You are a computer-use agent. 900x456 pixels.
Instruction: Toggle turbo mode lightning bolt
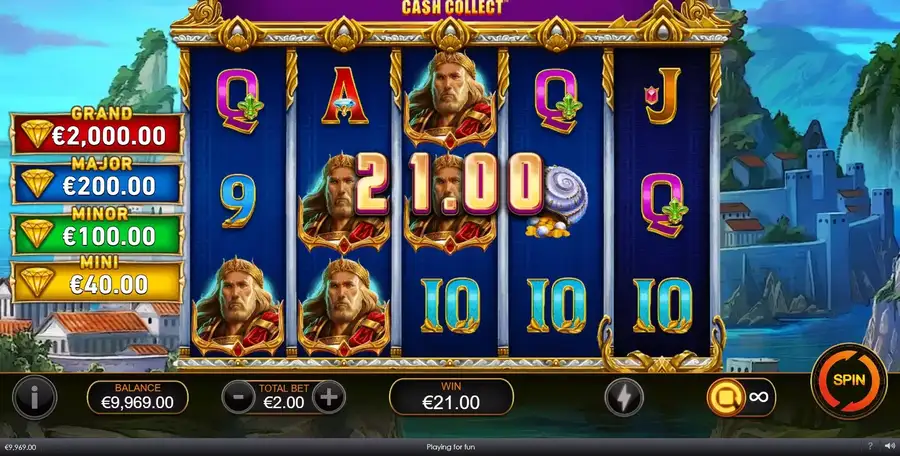[x=624, y=397]
